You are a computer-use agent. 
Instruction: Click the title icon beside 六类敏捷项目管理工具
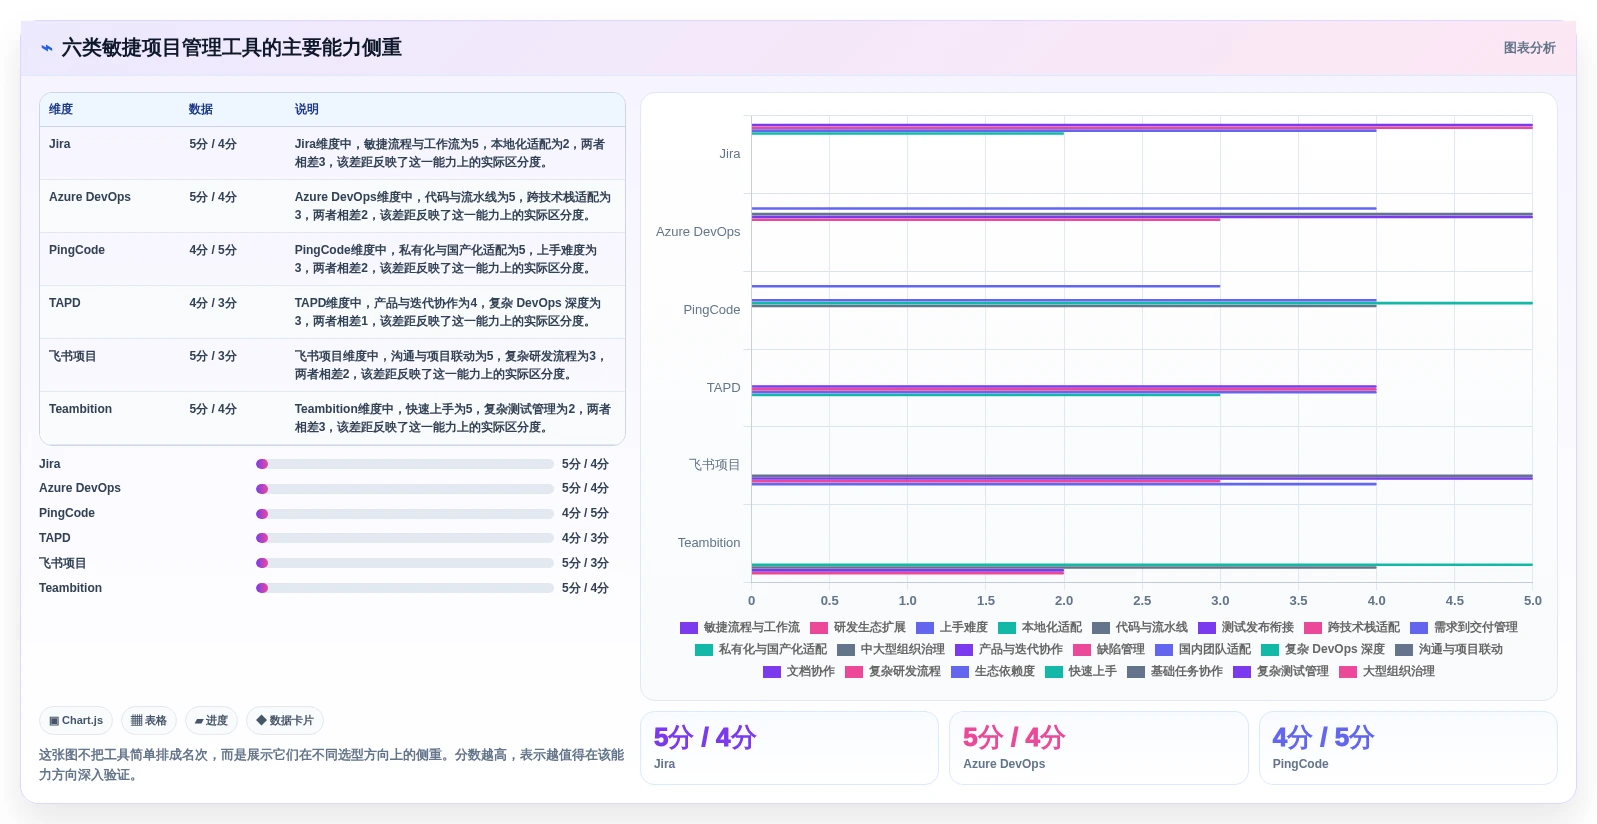pos(47,47)
